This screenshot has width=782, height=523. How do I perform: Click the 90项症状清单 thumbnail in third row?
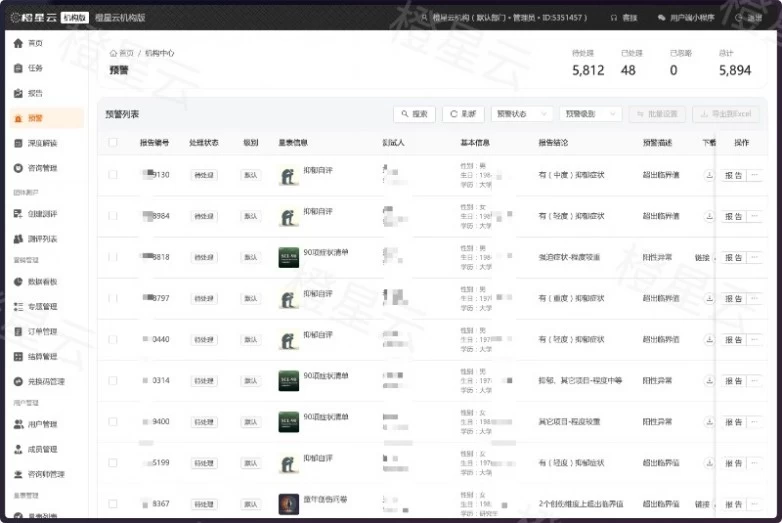tap(289, 257)
